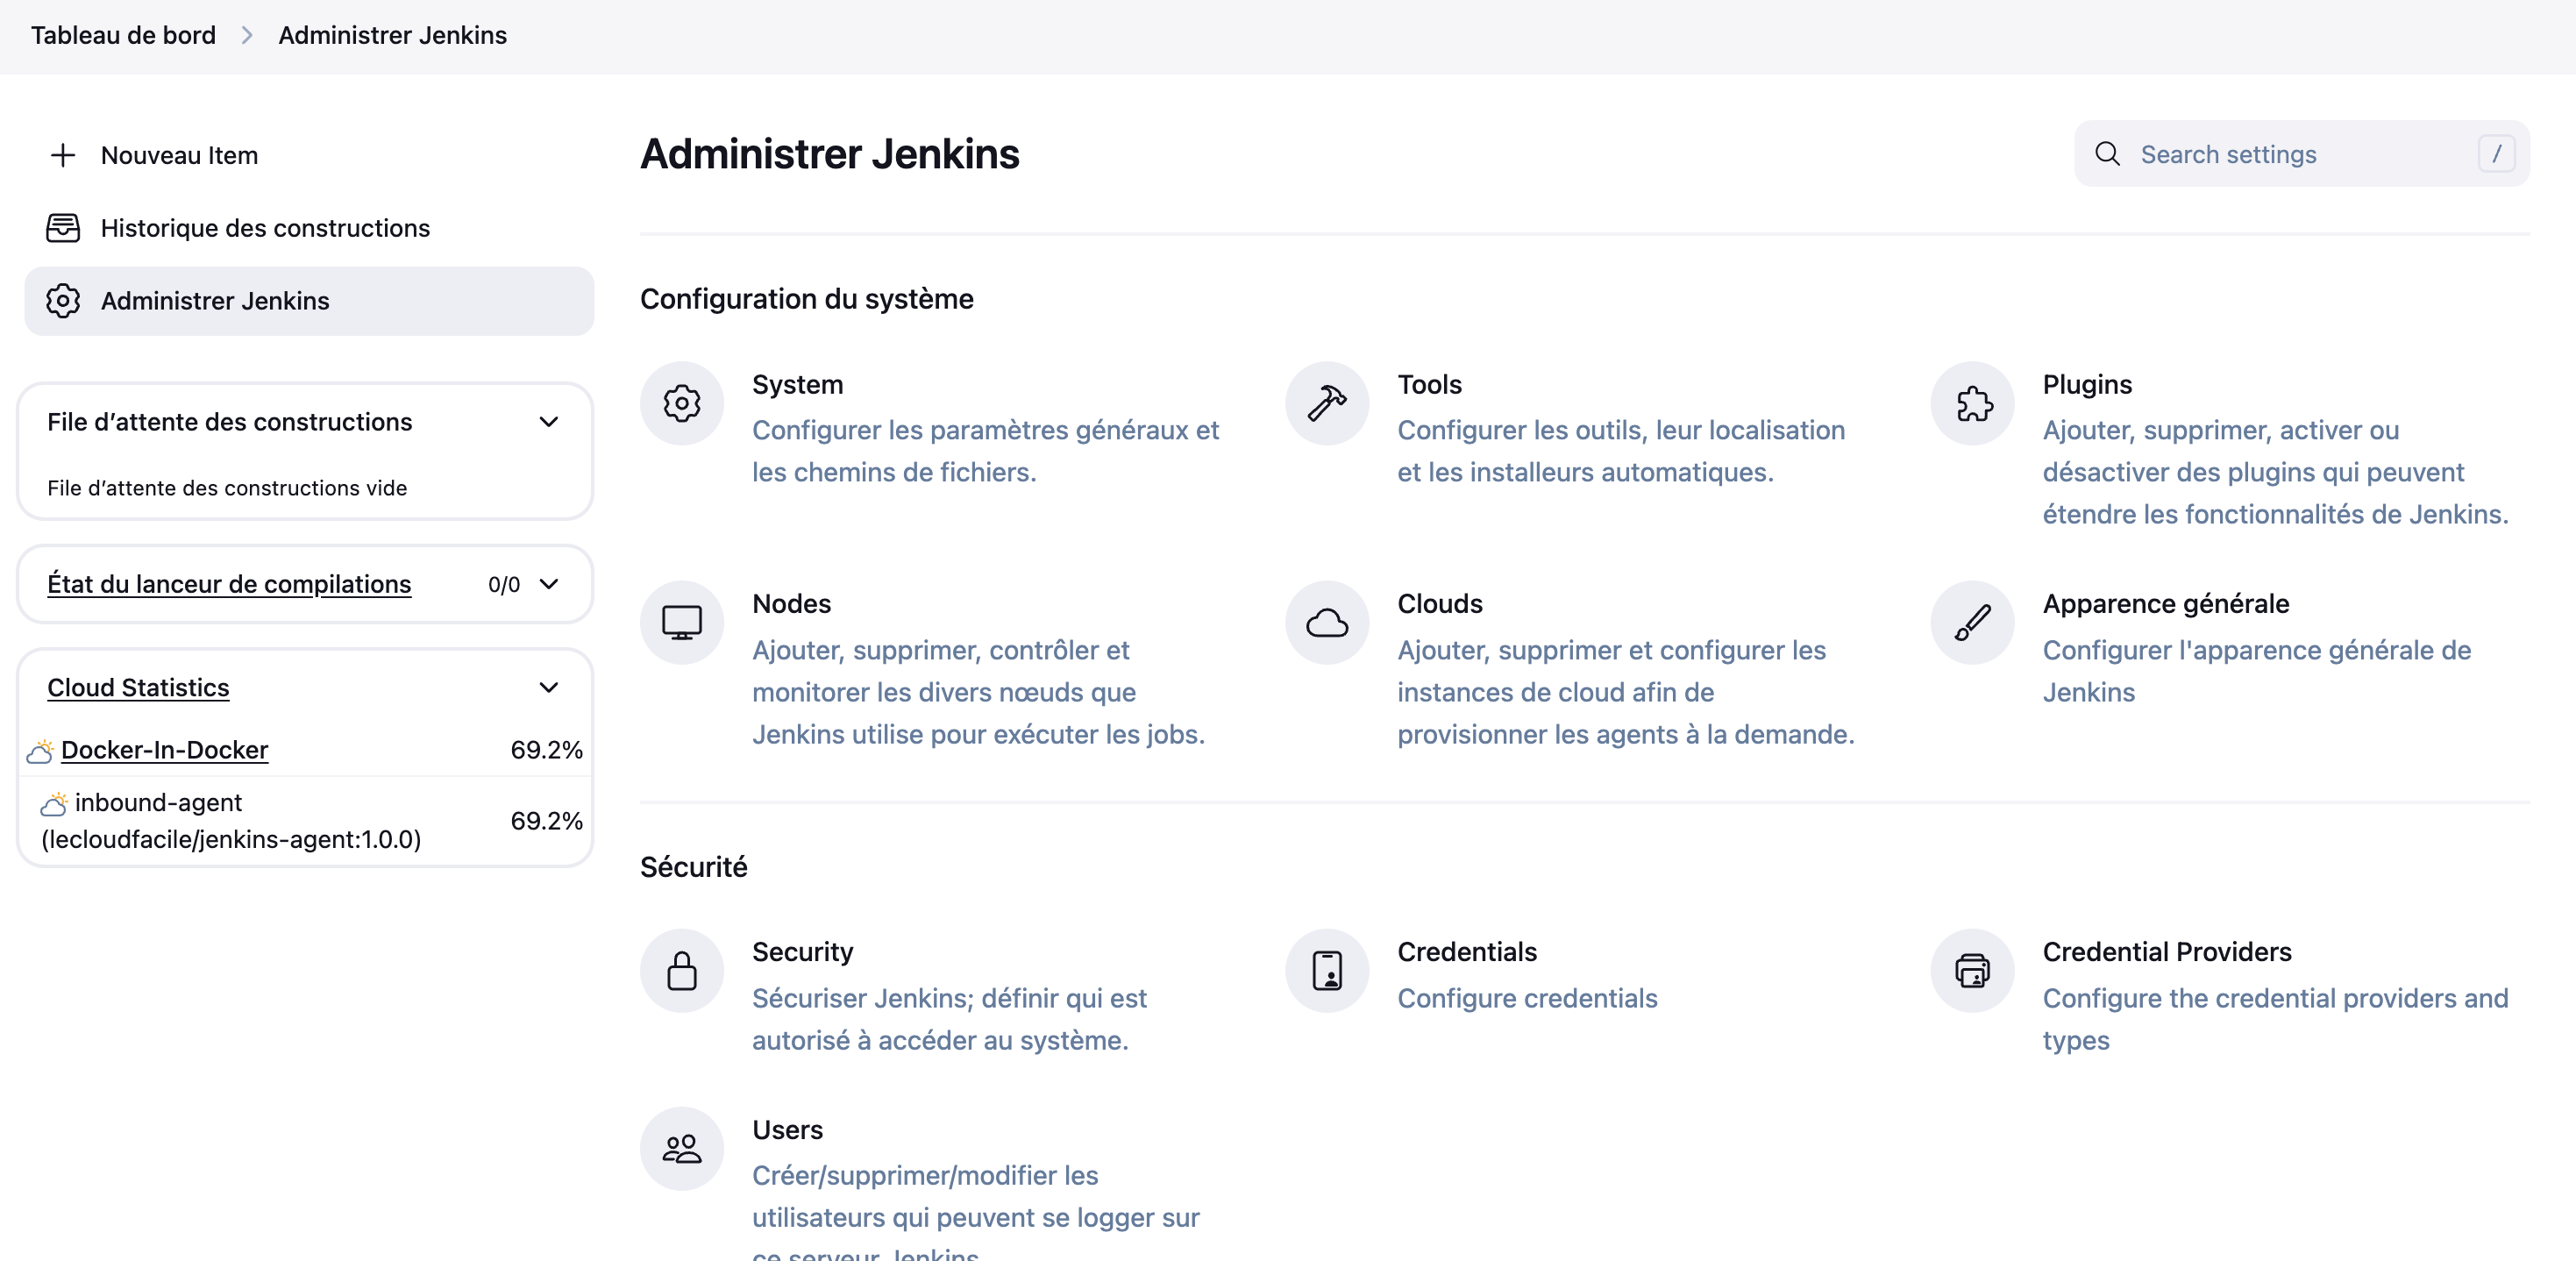Collapse File d'attente des constructions panel
The height and width of the screenshot is (1261, 2576).
tap(548, 422)
